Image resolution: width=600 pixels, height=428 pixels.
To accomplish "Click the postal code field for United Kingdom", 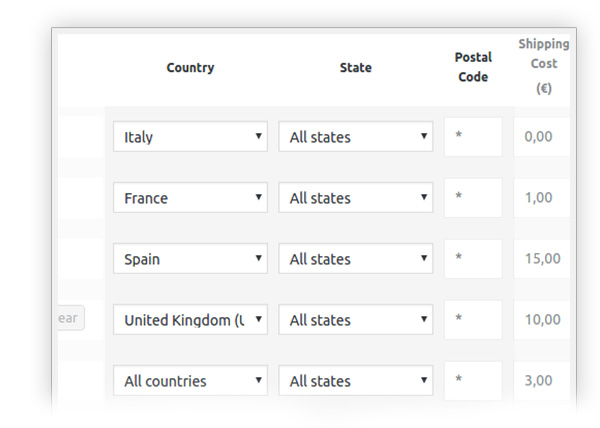I will 473,320.
